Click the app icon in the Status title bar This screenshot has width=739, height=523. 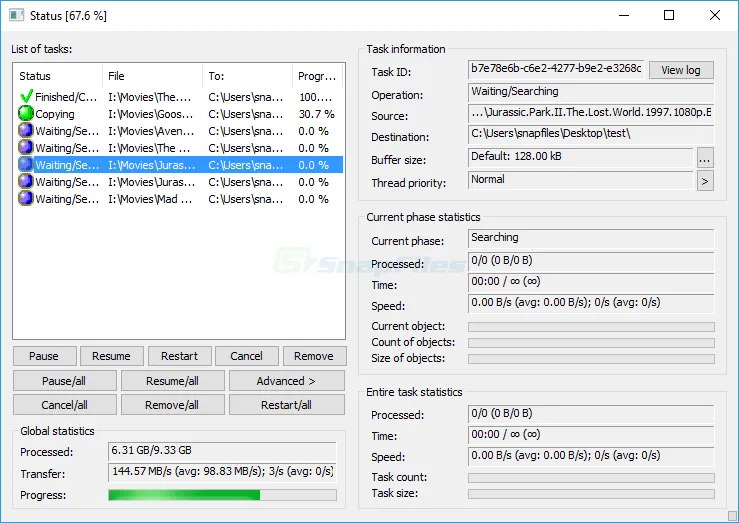coord(16,16)
